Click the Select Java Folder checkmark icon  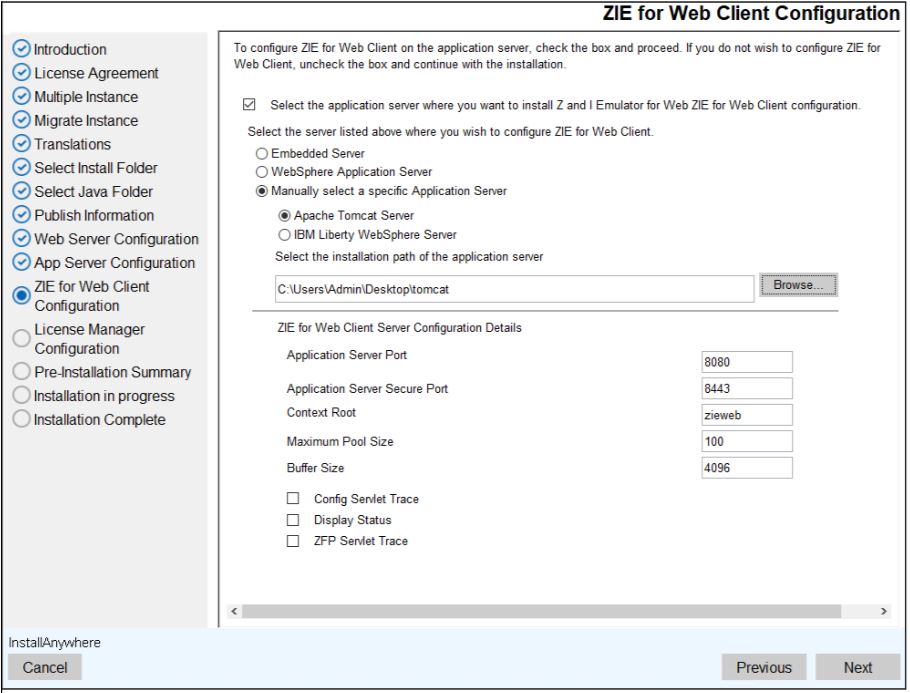click(21, 191)
